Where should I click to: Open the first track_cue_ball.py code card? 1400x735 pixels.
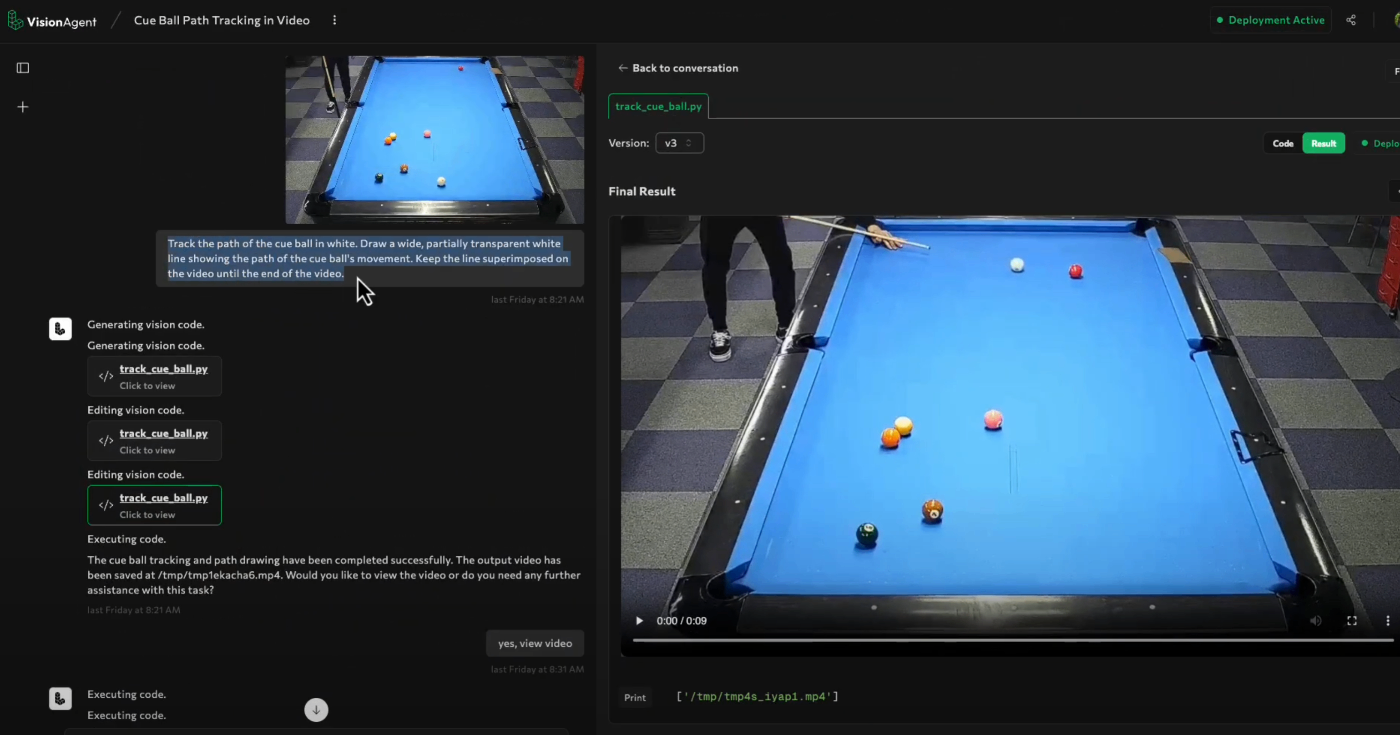pyautogui.click(x=154, y=376)
